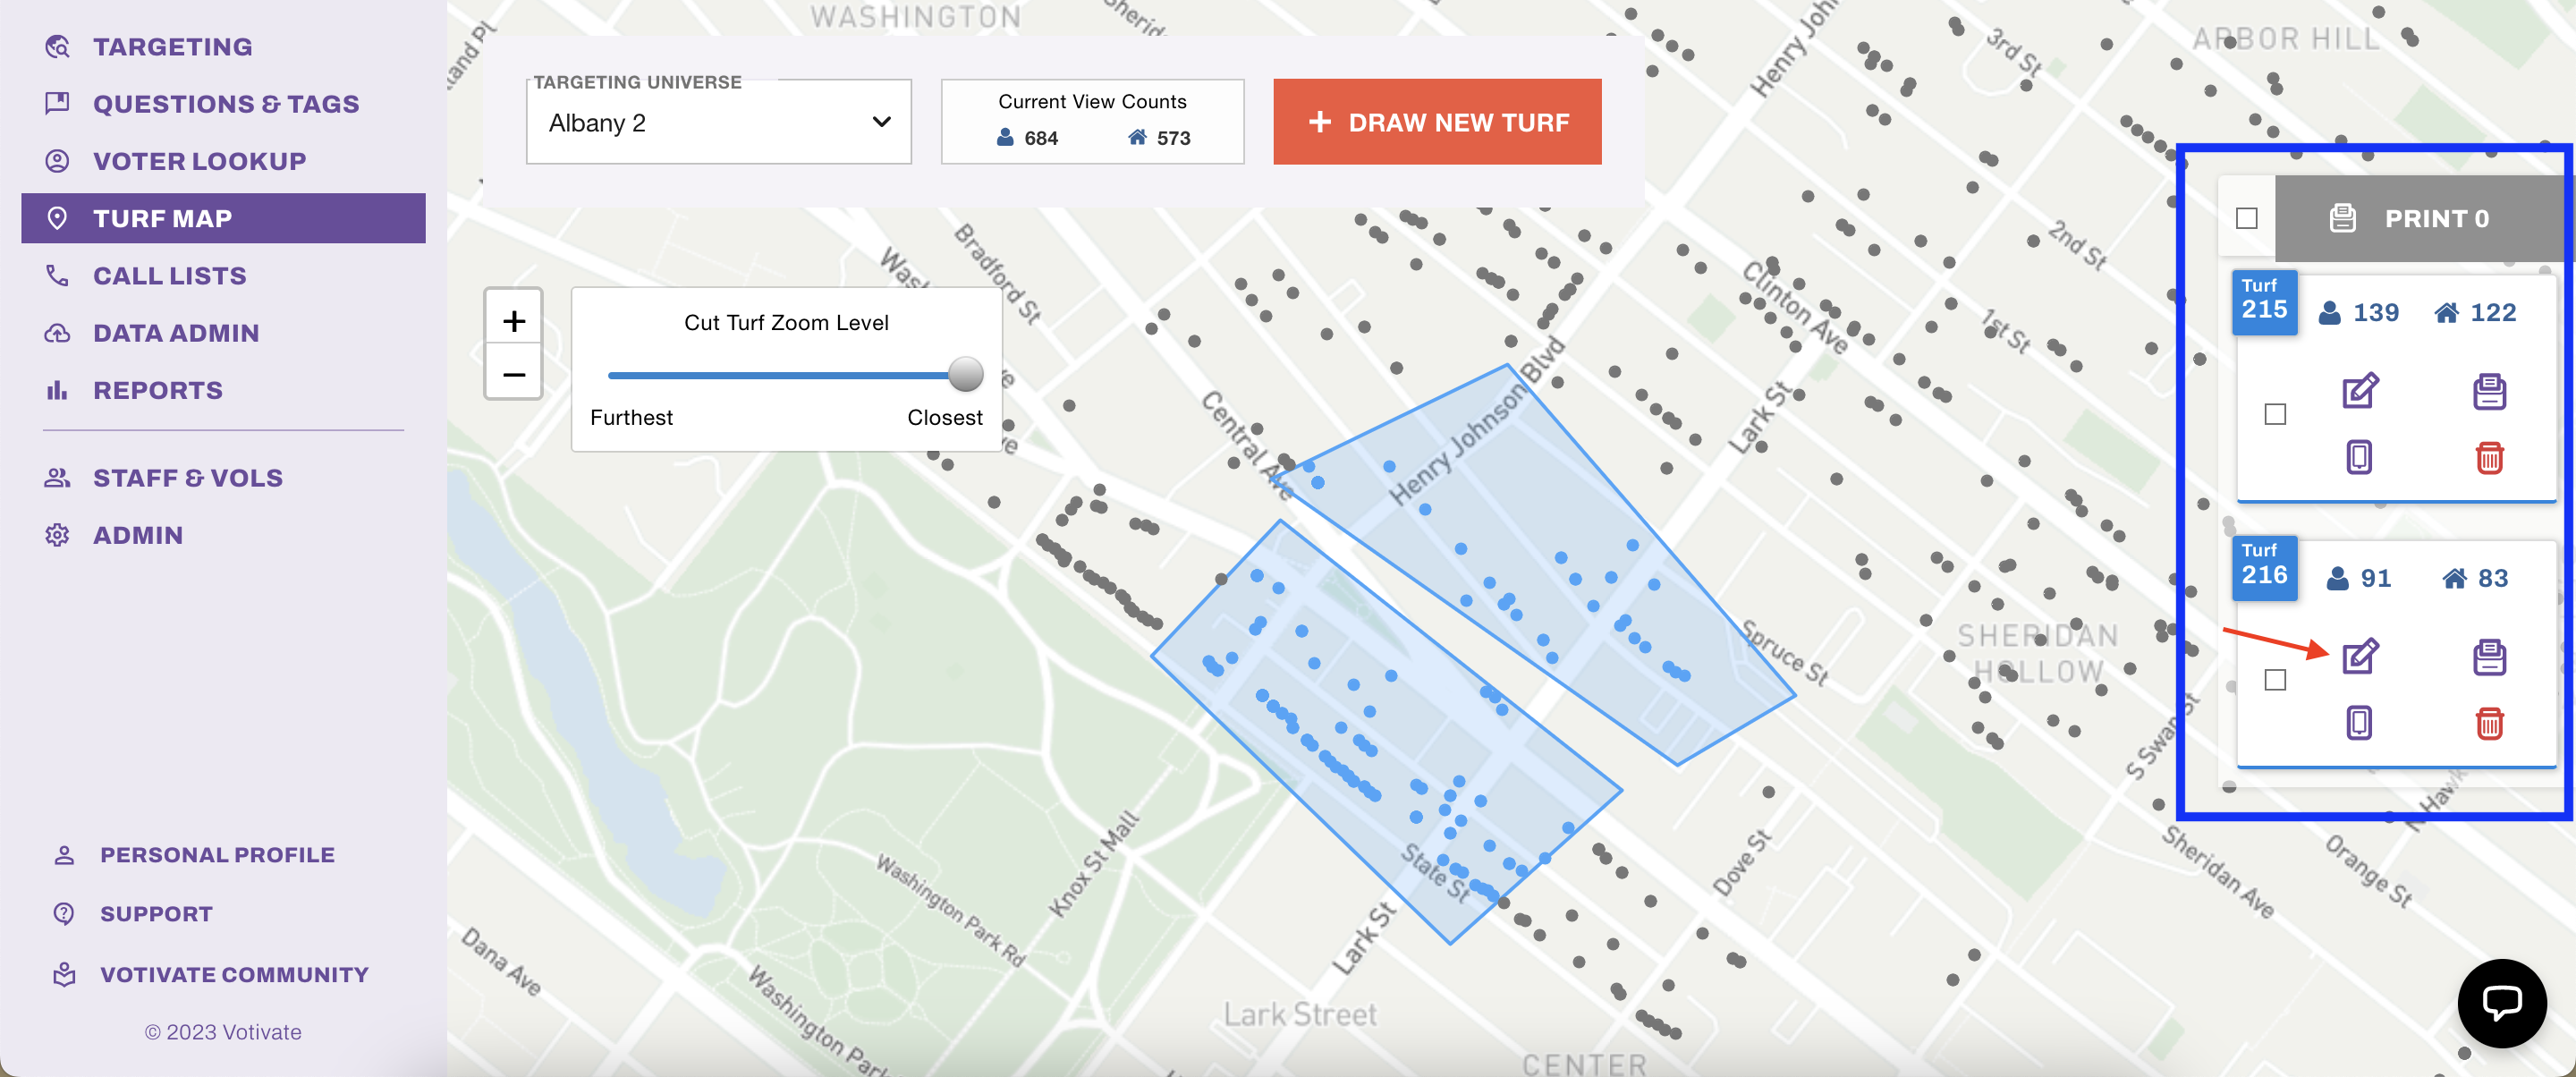Open the Admin menu item
Screen dimensions: 2576x1077
pyautogui.click(x=138, y=535)
